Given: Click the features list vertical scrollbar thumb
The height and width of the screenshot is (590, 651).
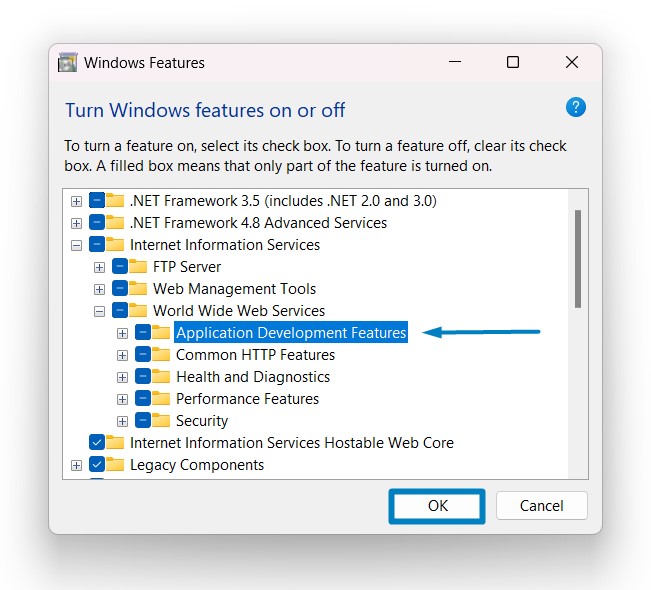Looking at the screenshot, I should [578, 259].
